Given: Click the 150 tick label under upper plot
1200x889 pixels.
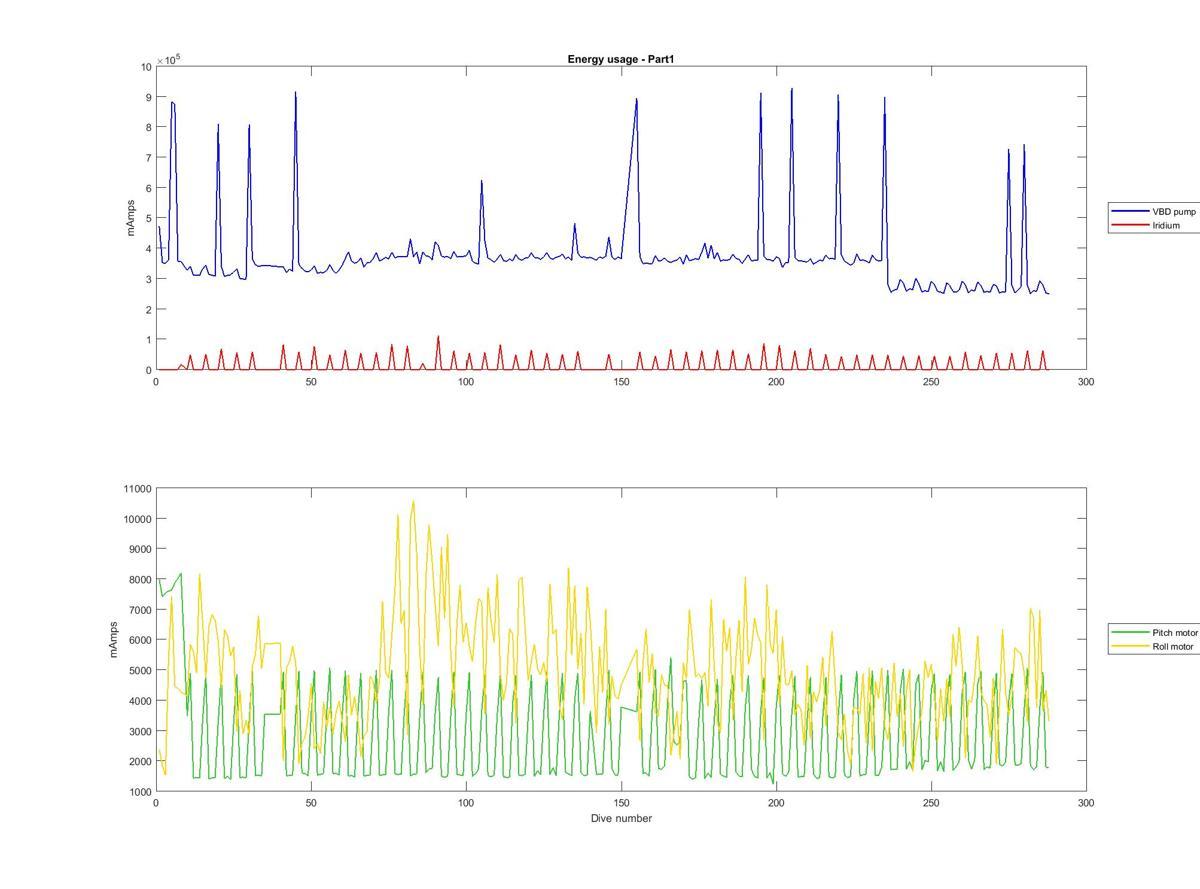Looking at the screenshot, I should click(621, 382).
